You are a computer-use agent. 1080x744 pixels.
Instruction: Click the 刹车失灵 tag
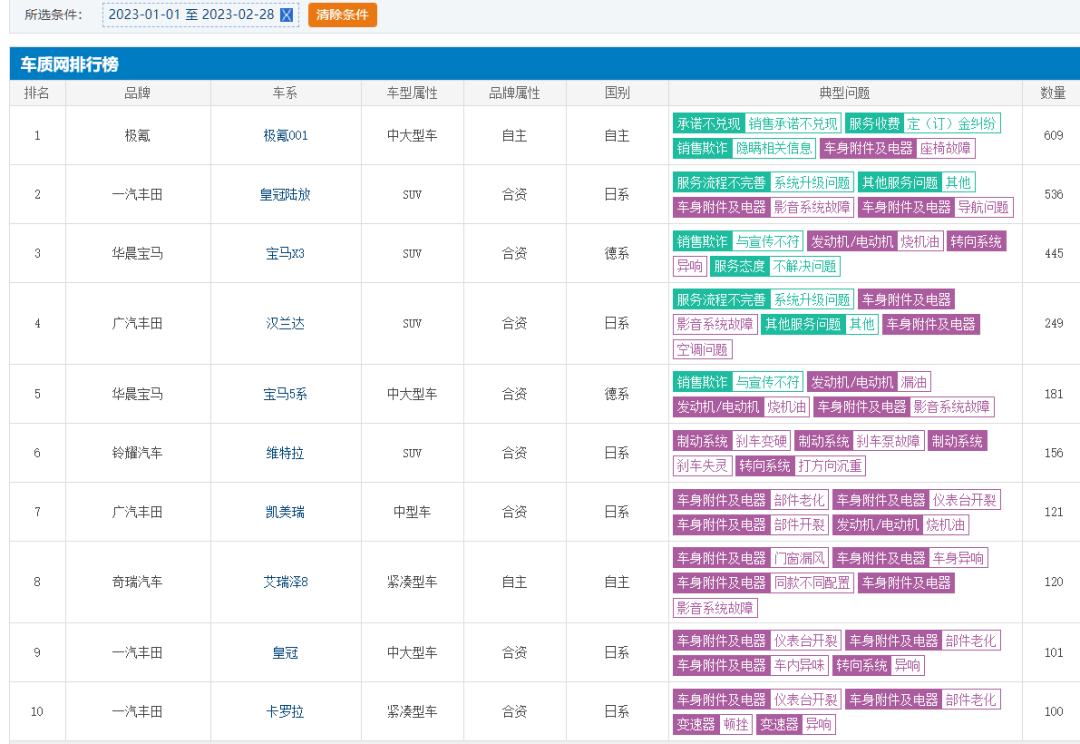coord(702,466)
